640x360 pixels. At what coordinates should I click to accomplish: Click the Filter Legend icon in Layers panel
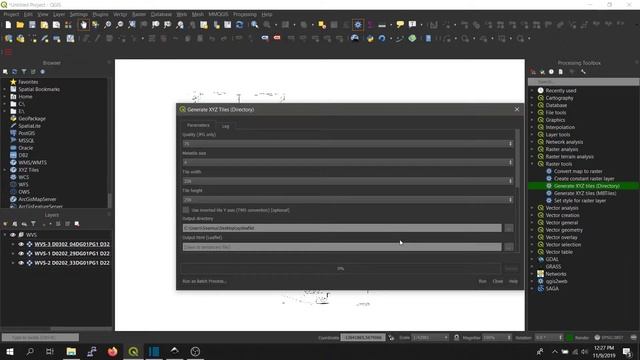click(33, 224)
